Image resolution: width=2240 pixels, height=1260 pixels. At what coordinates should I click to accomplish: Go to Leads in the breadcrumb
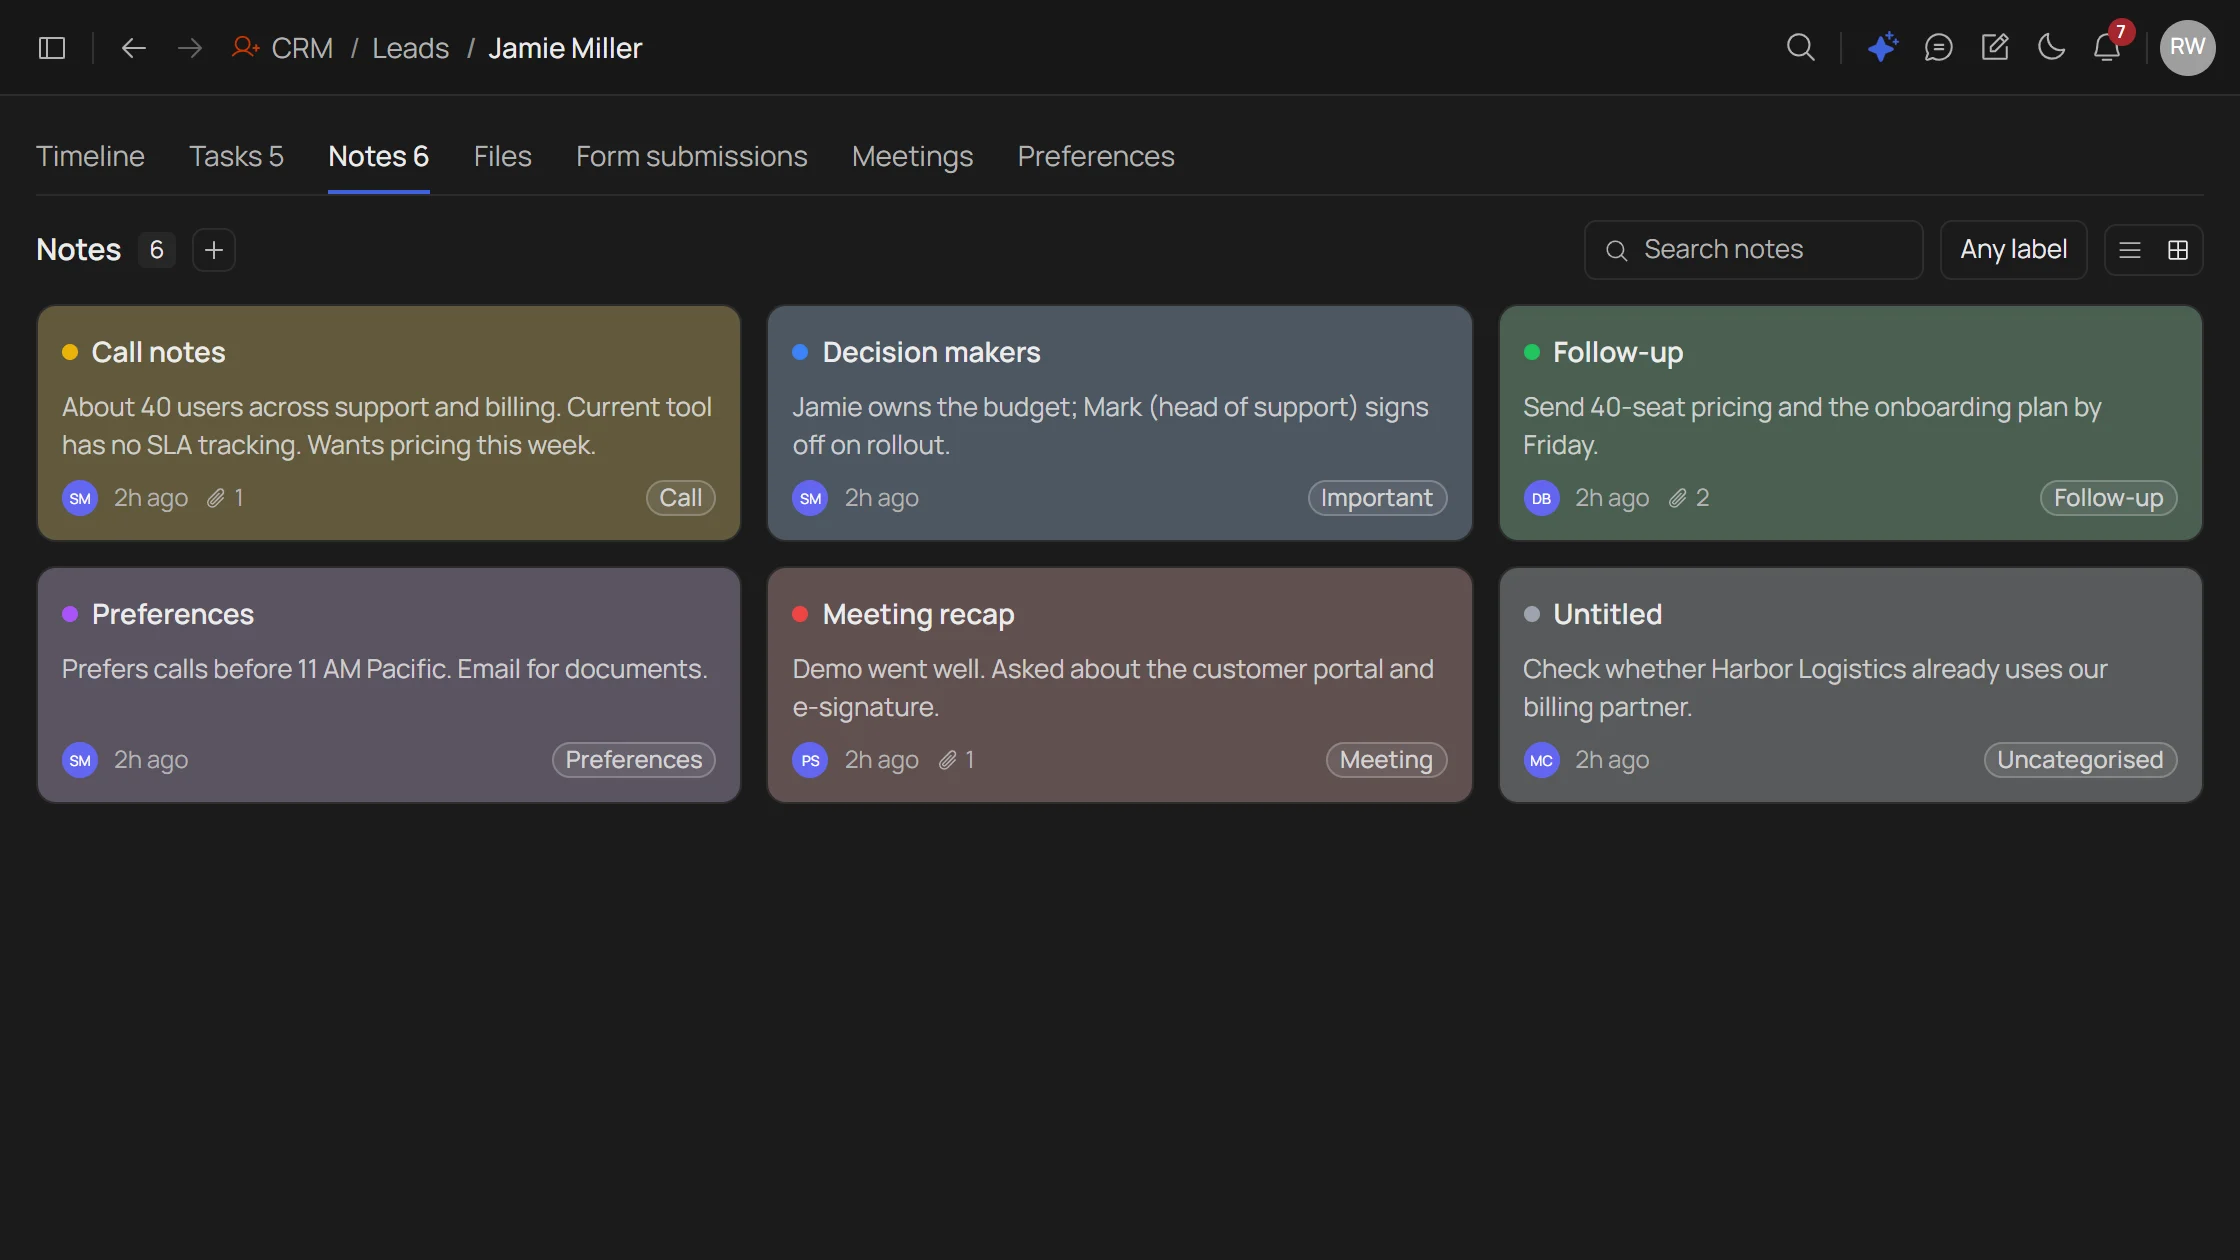[x=410, y=48]
